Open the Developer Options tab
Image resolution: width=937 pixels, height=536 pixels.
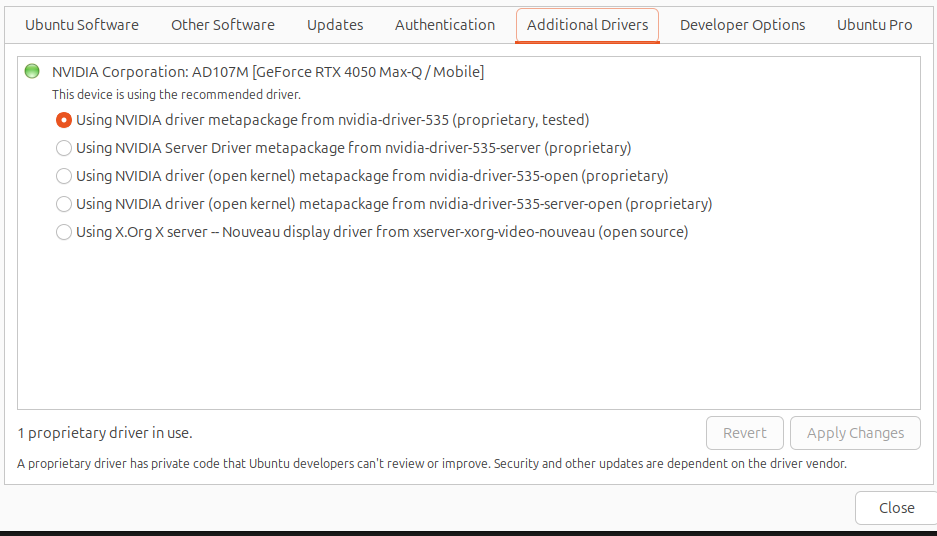click(743, 25)
